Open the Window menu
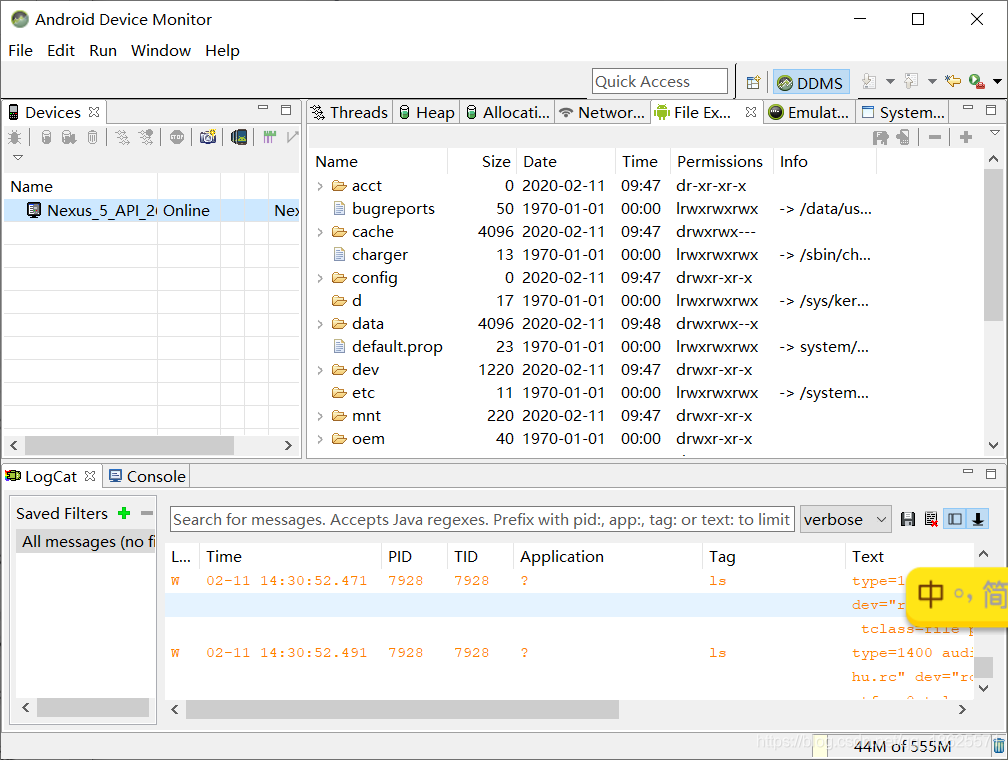 point(161,50)
